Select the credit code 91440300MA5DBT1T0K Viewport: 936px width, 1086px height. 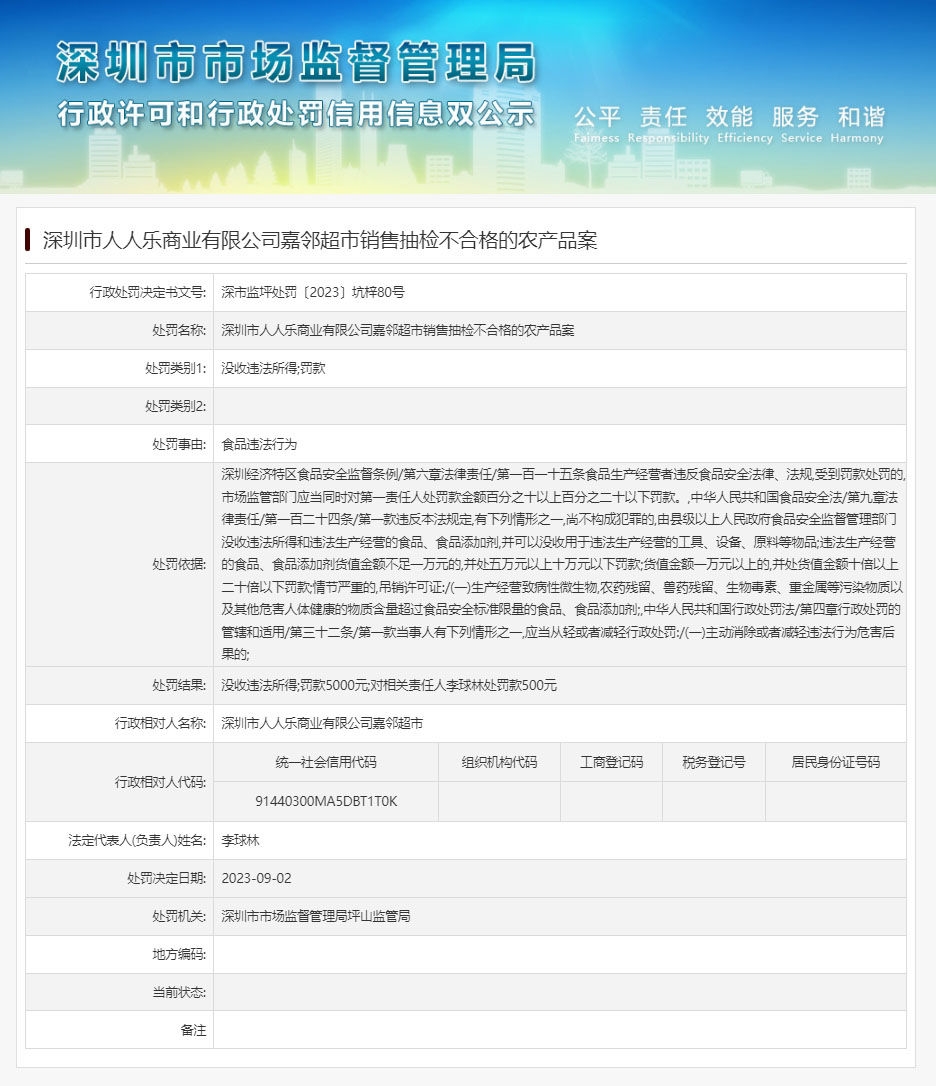pyautogui.click(x=326, y=801)
